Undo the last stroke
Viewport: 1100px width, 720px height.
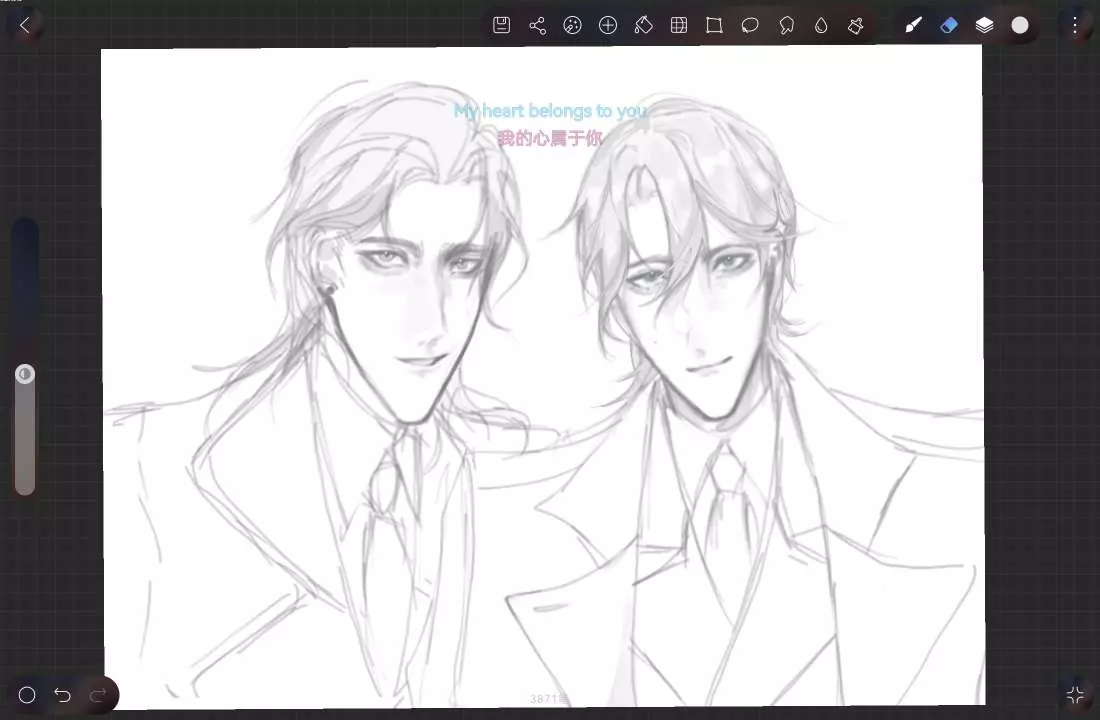click(x=62, y=695)
